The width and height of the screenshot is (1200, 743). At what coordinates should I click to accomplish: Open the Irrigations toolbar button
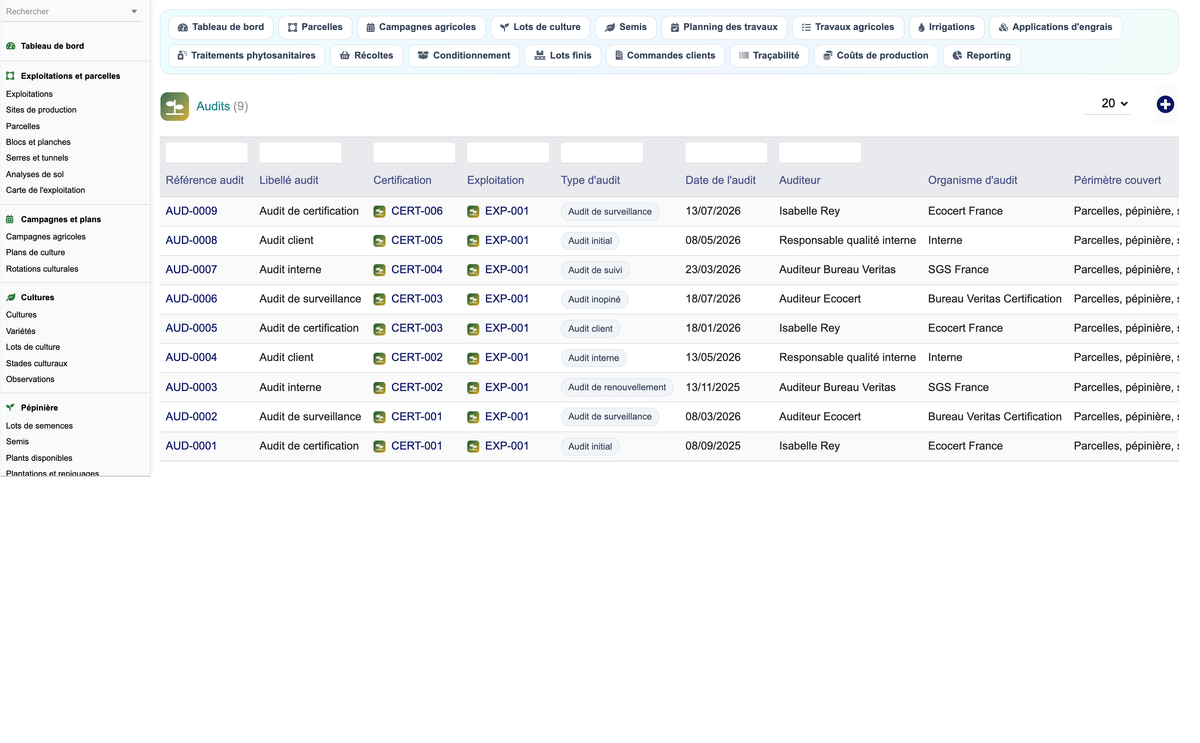(945, 27)
